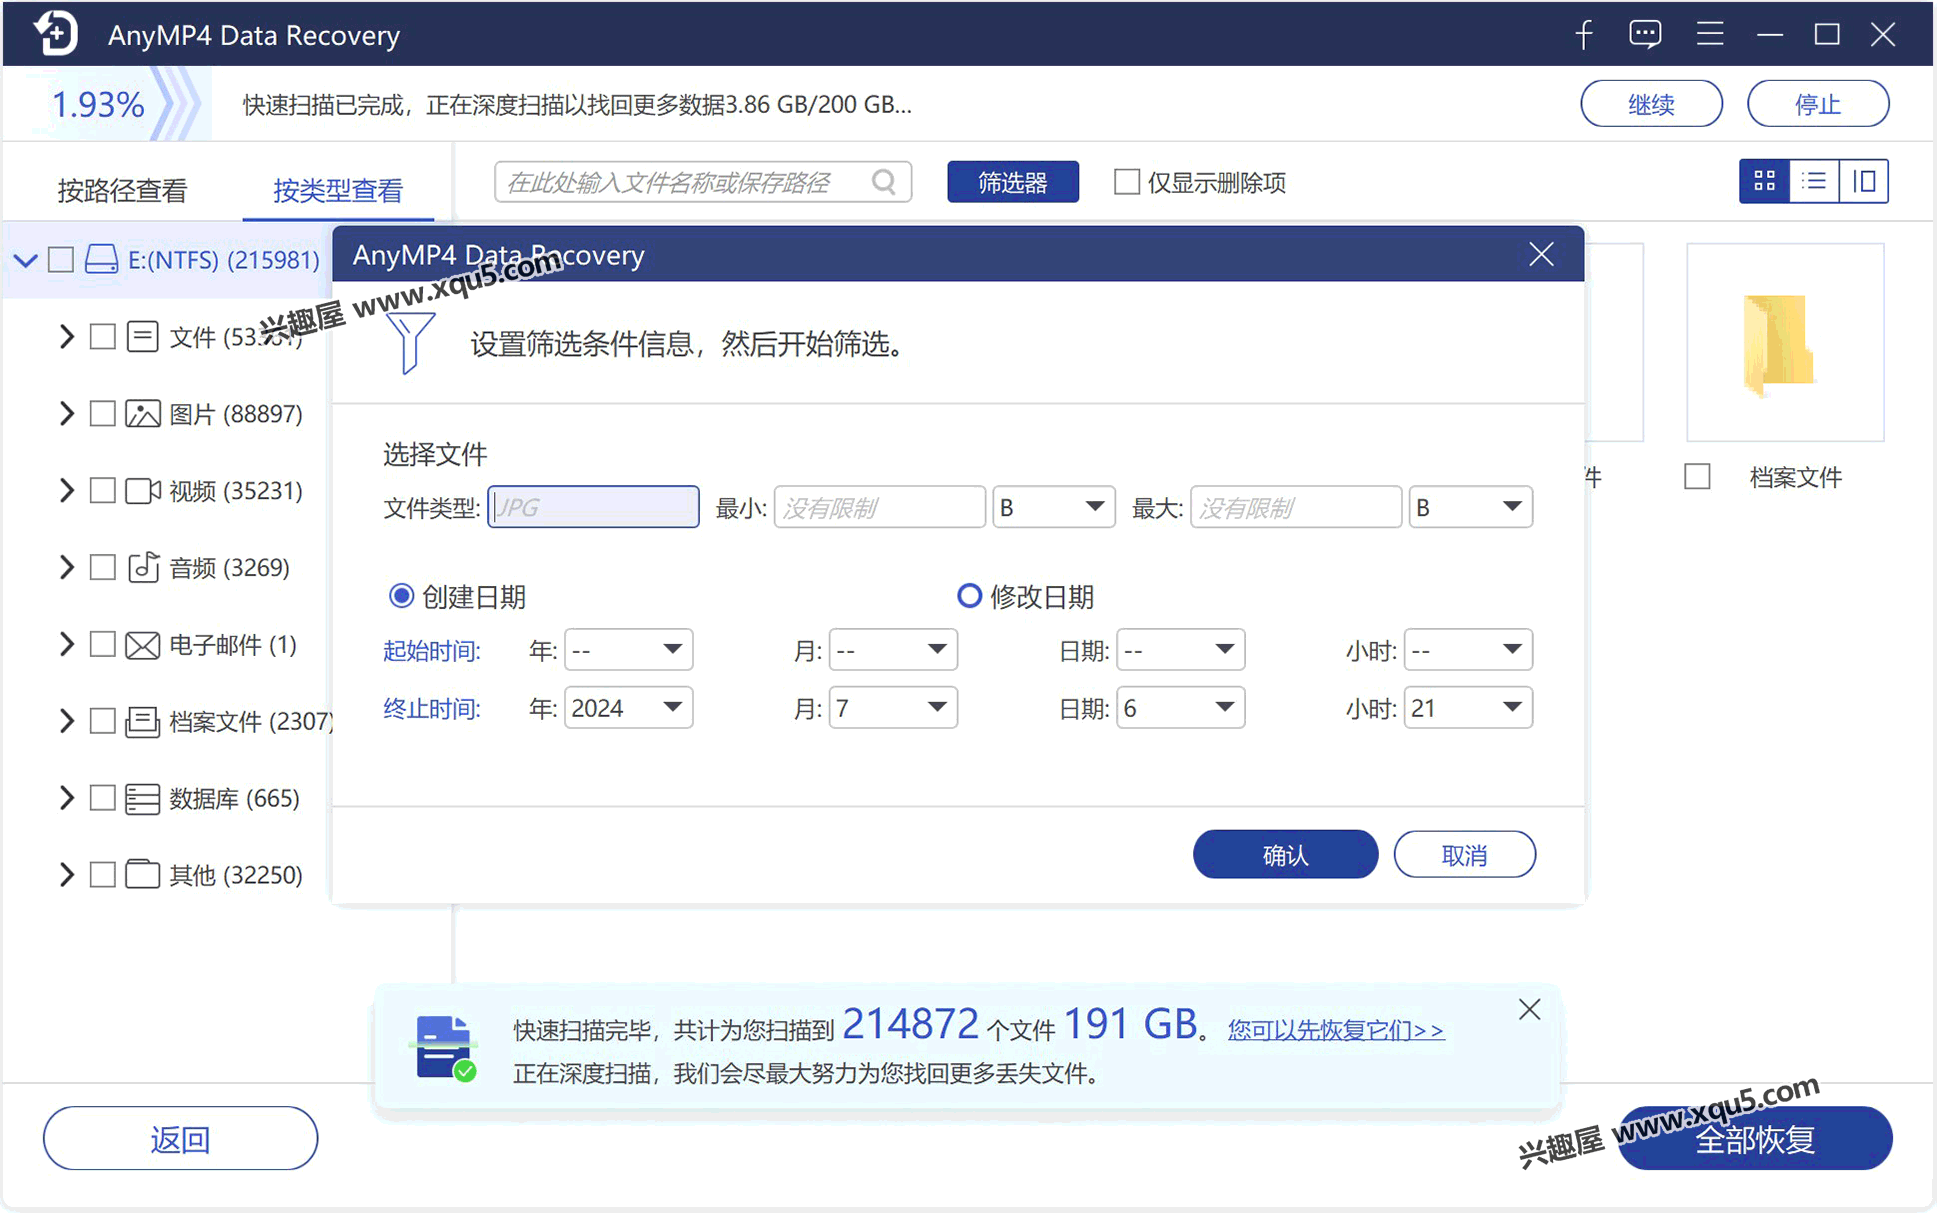This screenshot has width=1937, height=1213.
Task: Open the feedback chat icon
Action: click(1645, 35)
